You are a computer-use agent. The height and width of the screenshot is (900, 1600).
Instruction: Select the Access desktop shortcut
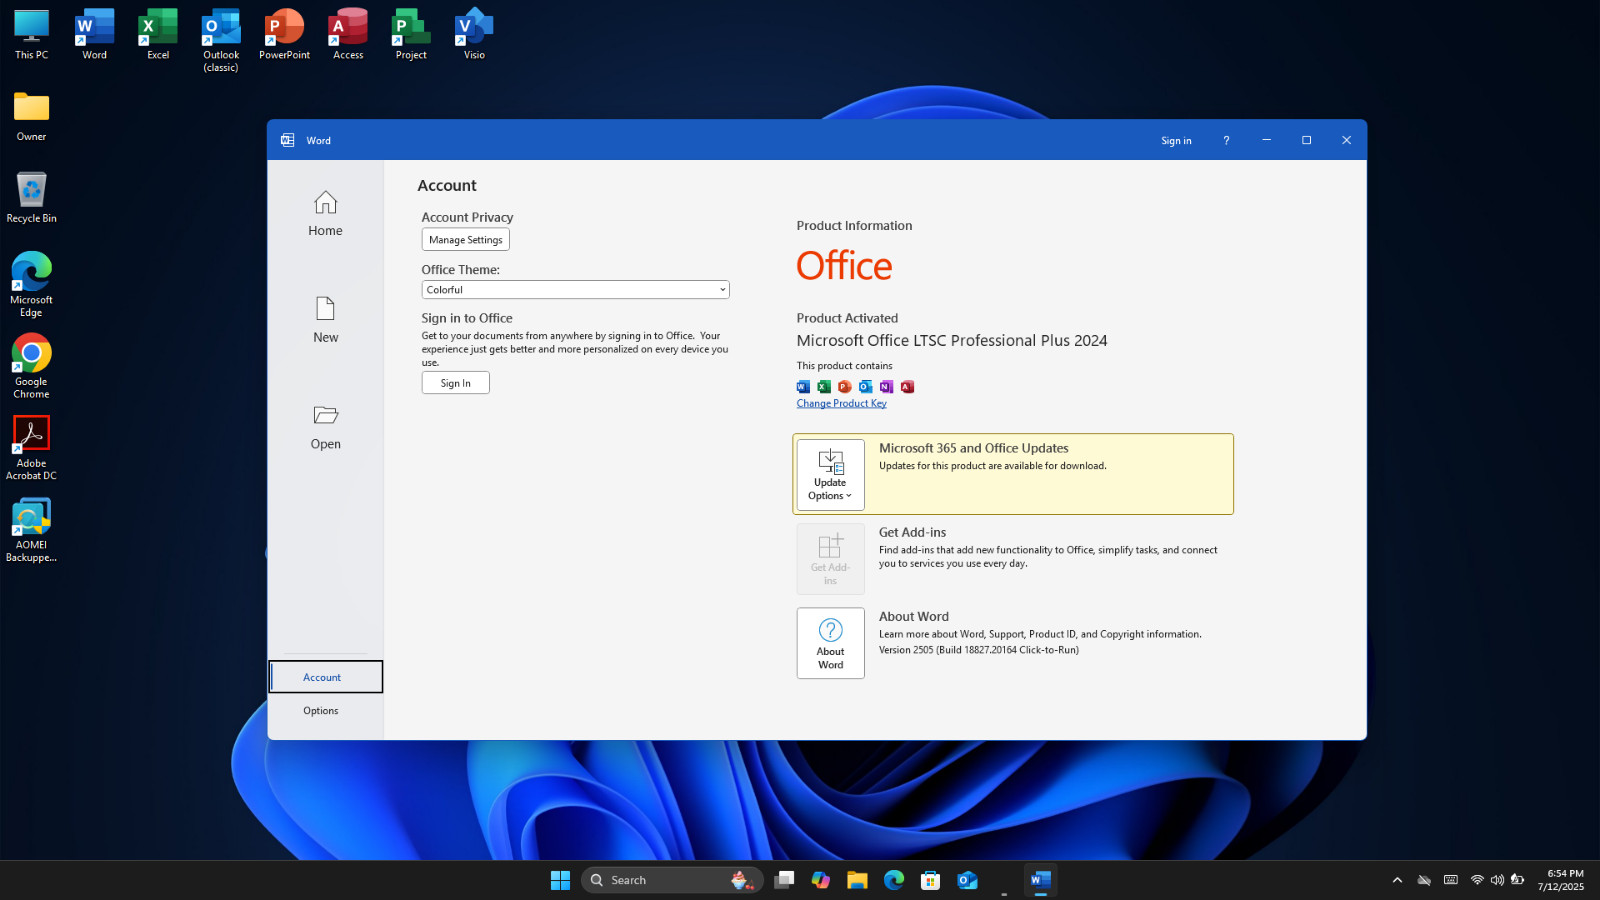(x=348, y=35)
